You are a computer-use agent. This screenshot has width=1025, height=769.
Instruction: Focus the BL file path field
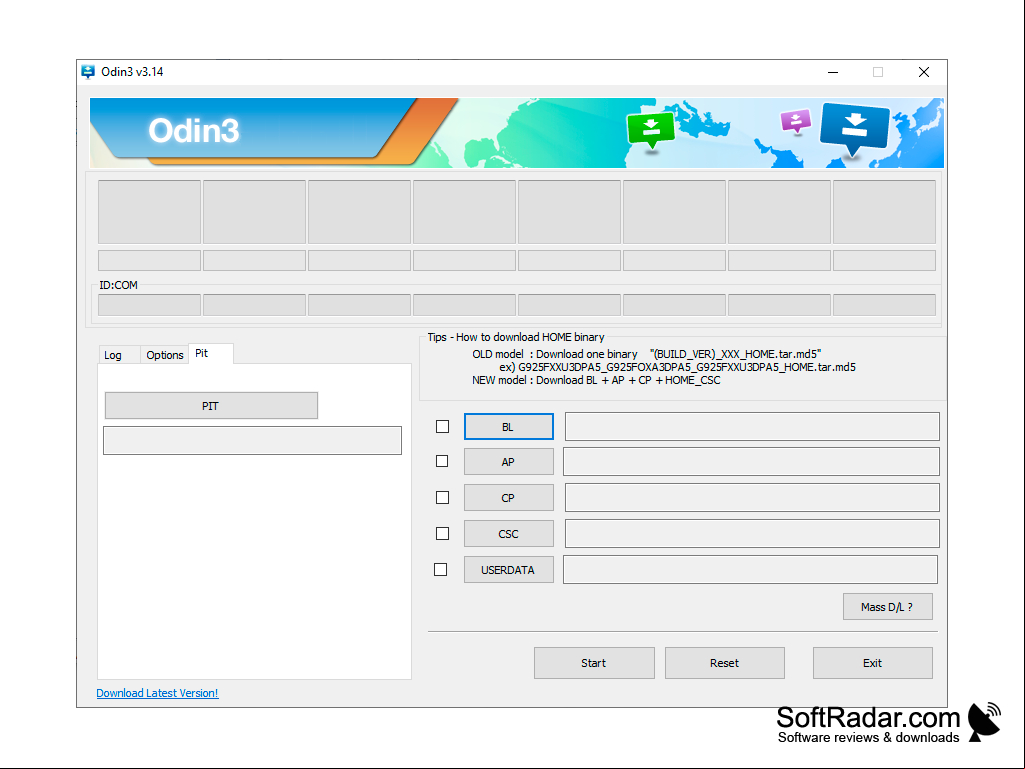(752, 426)
